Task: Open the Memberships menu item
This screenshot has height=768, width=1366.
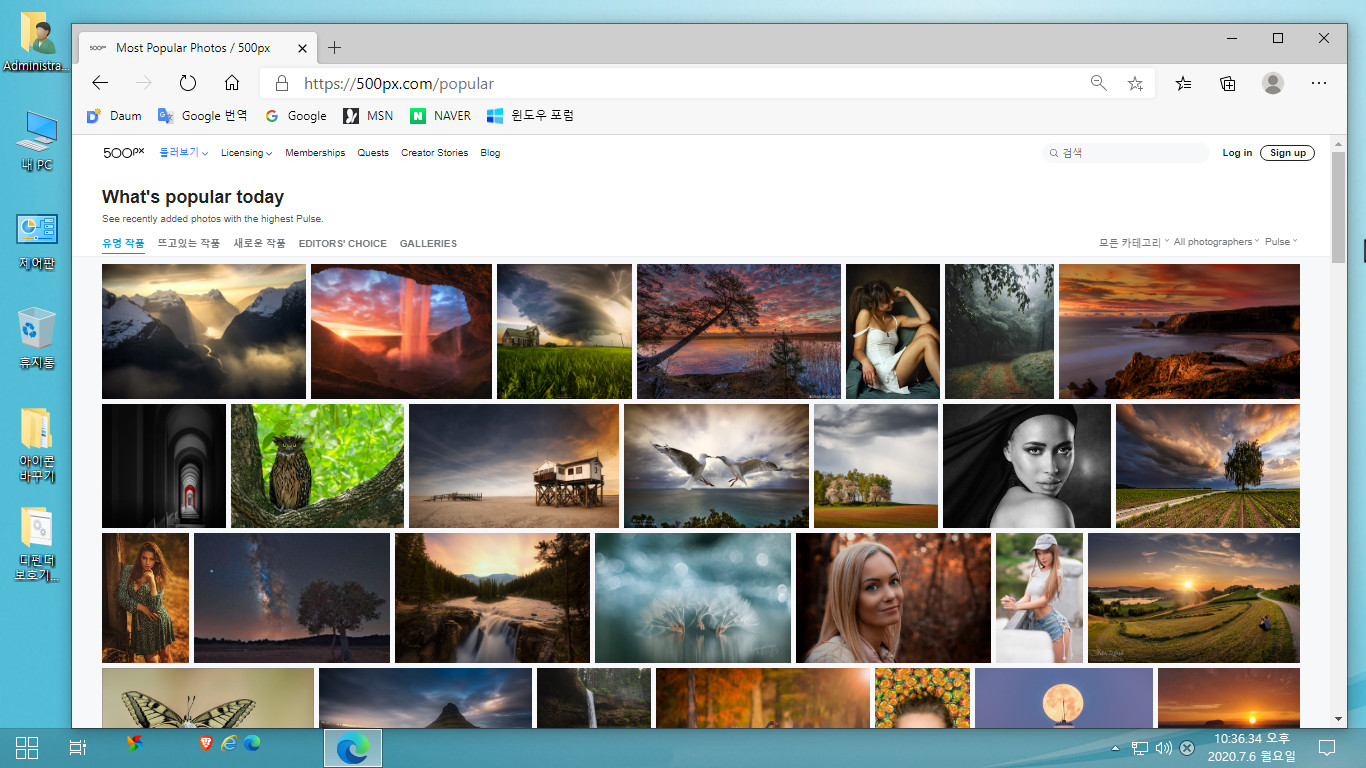Action: click(315, 153)
